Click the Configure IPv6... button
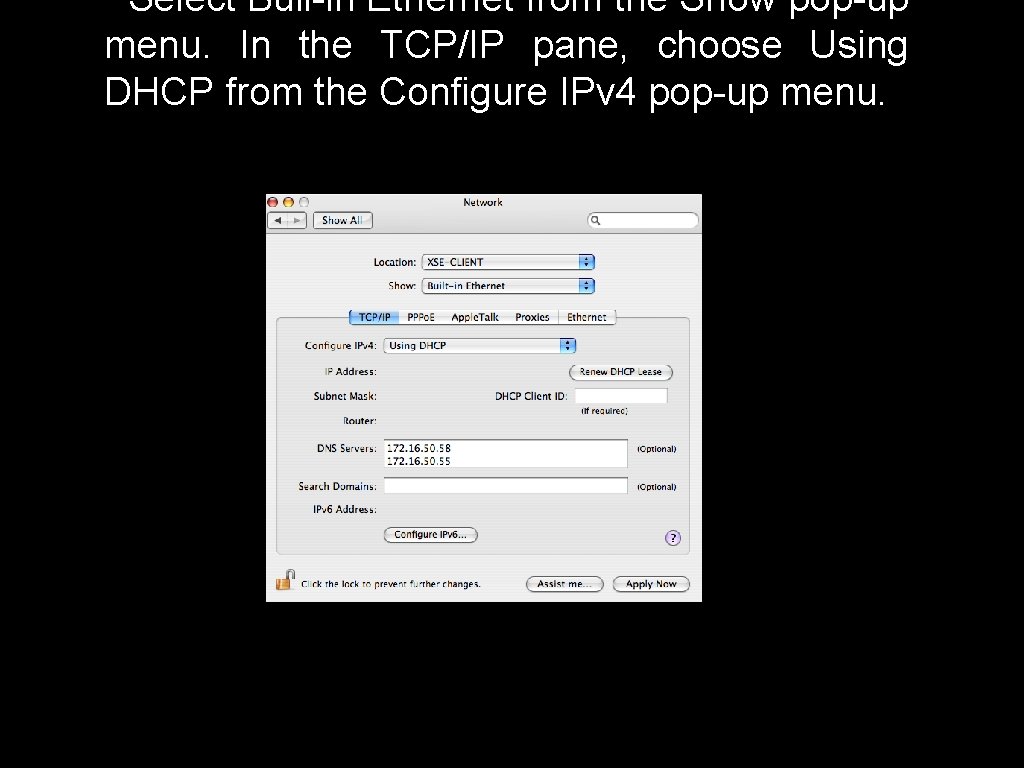The image size is (1024, 768). pos(430,535)
